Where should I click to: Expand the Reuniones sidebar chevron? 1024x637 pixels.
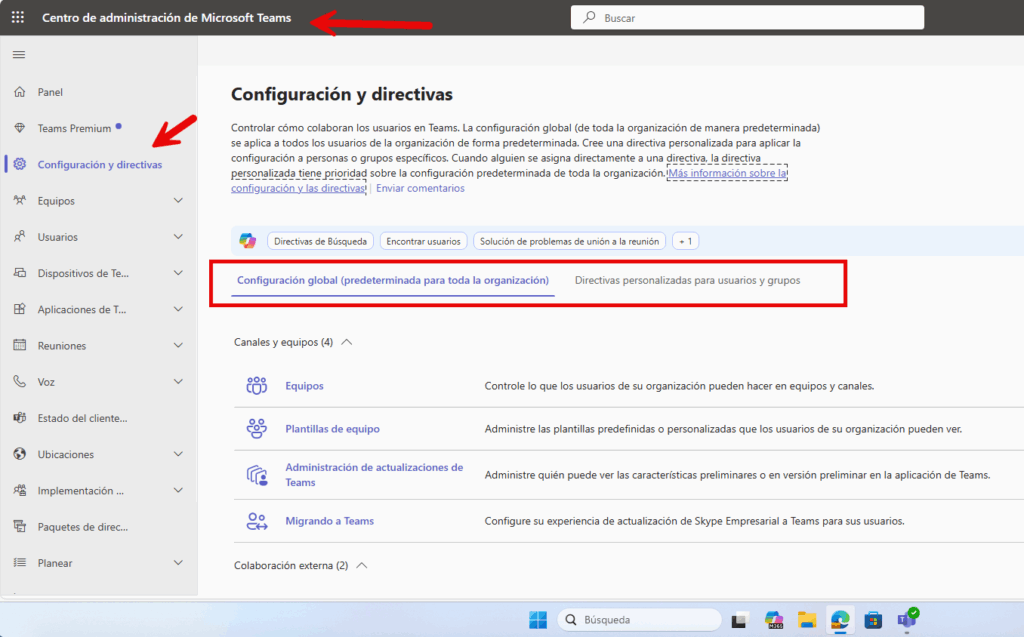(178, 346)
